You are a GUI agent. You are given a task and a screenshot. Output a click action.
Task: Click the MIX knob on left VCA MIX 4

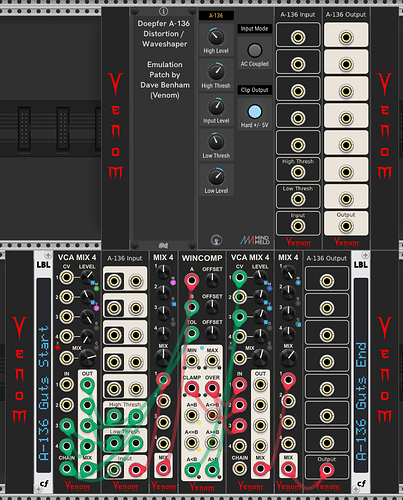coord(87,358)
